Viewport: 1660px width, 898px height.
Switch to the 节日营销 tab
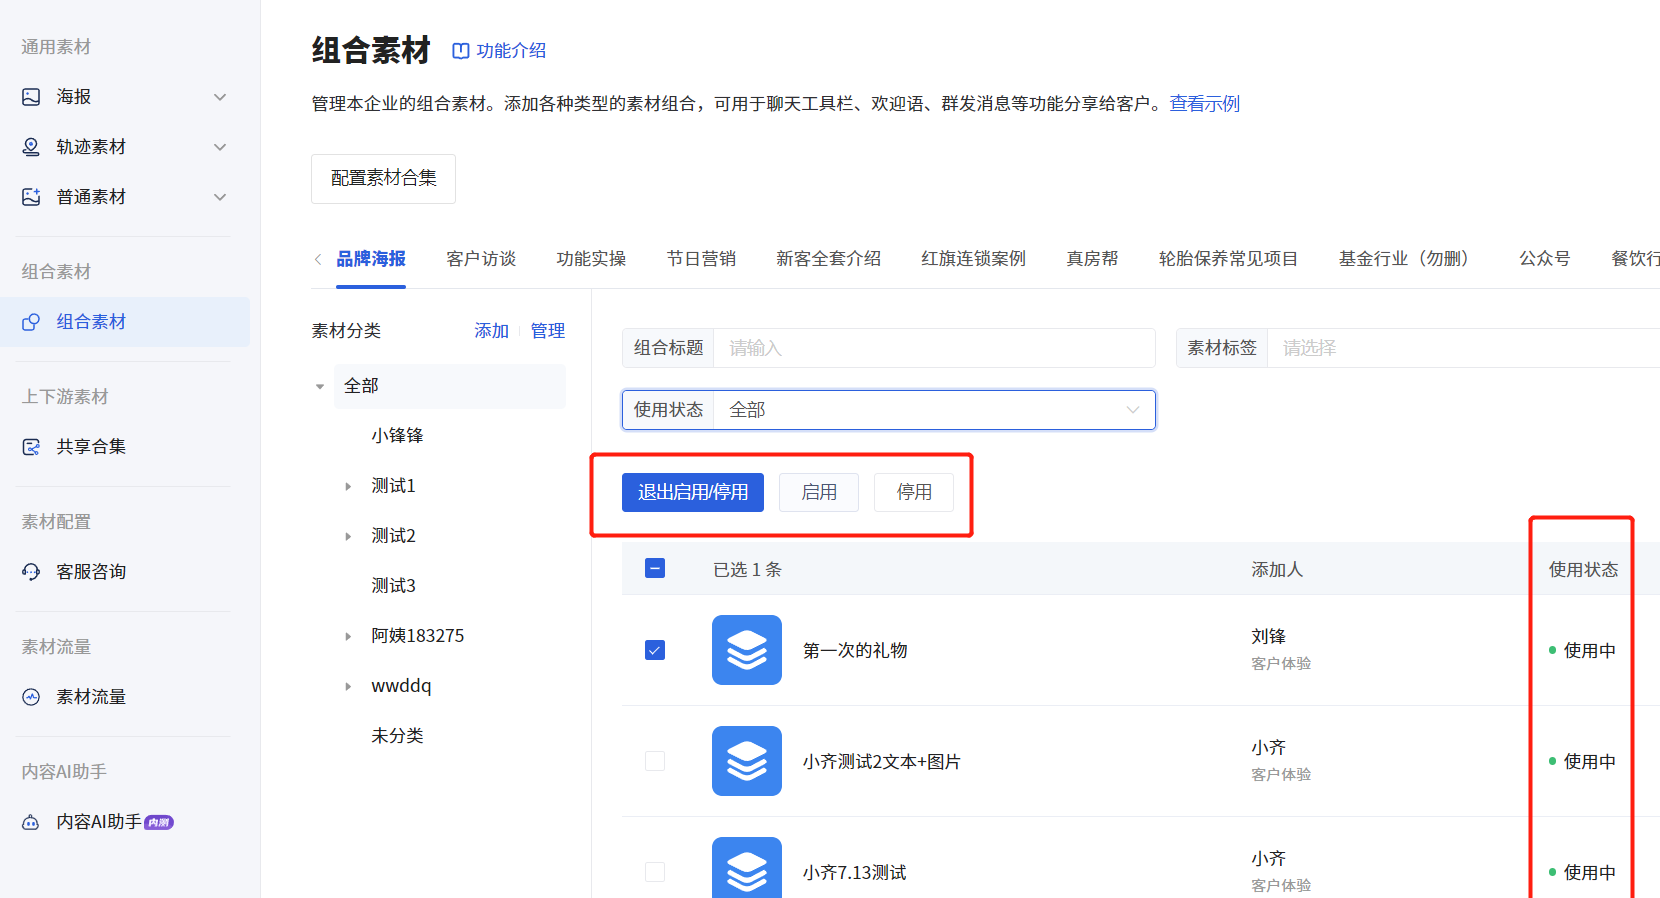pyautogui.click(x=701, y=259)
